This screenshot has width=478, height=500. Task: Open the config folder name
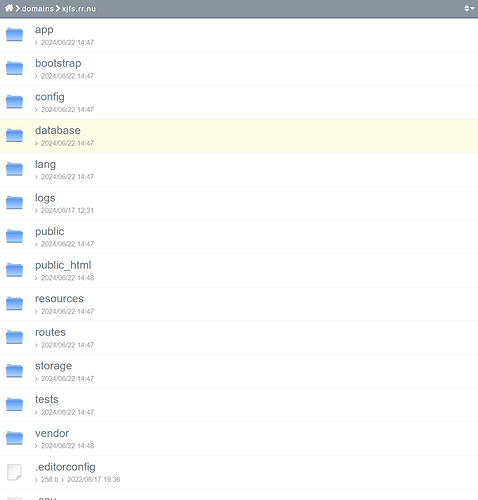pyautogui.click(x=50, y=97)
